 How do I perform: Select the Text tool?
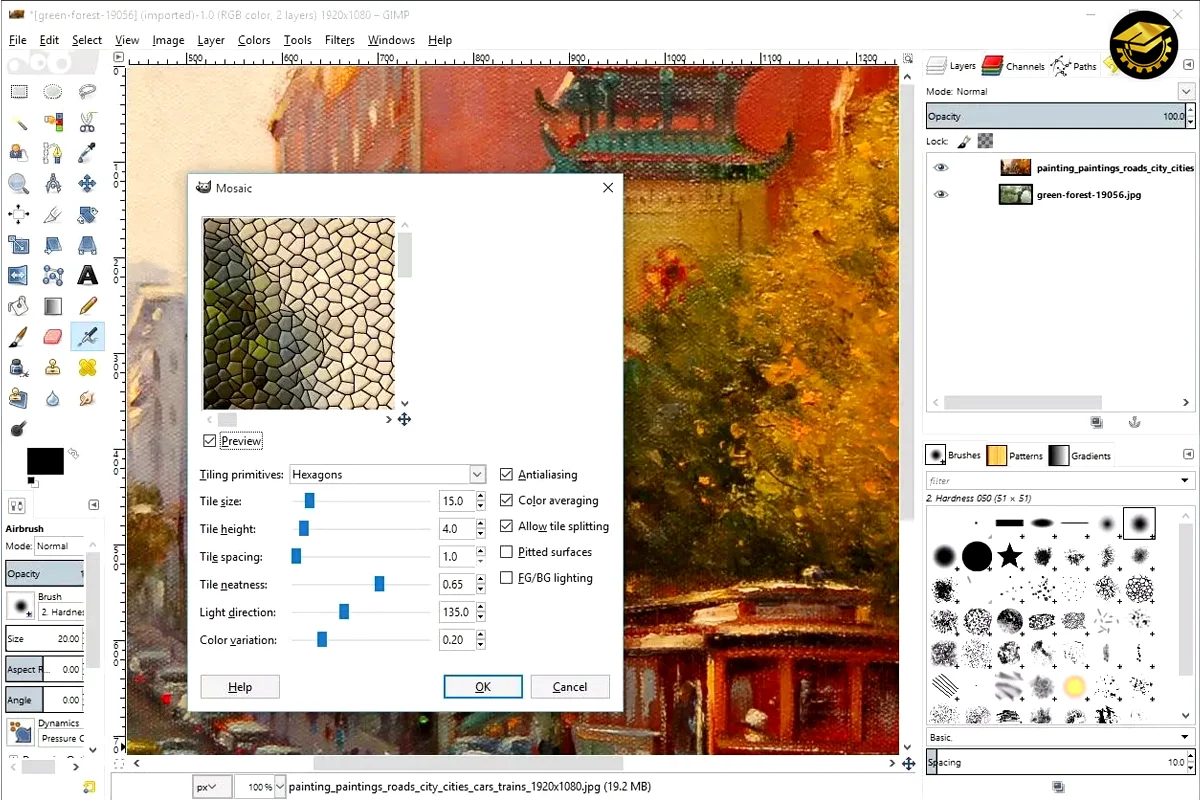(x=87, y=275)
